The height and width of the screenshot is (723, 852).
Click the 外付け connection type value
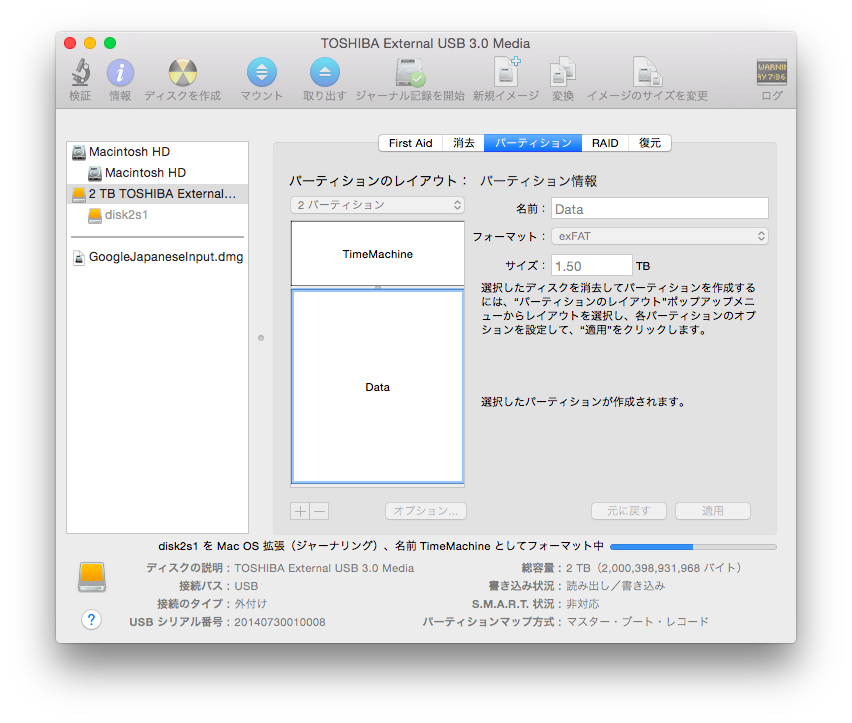click(250, 604)
